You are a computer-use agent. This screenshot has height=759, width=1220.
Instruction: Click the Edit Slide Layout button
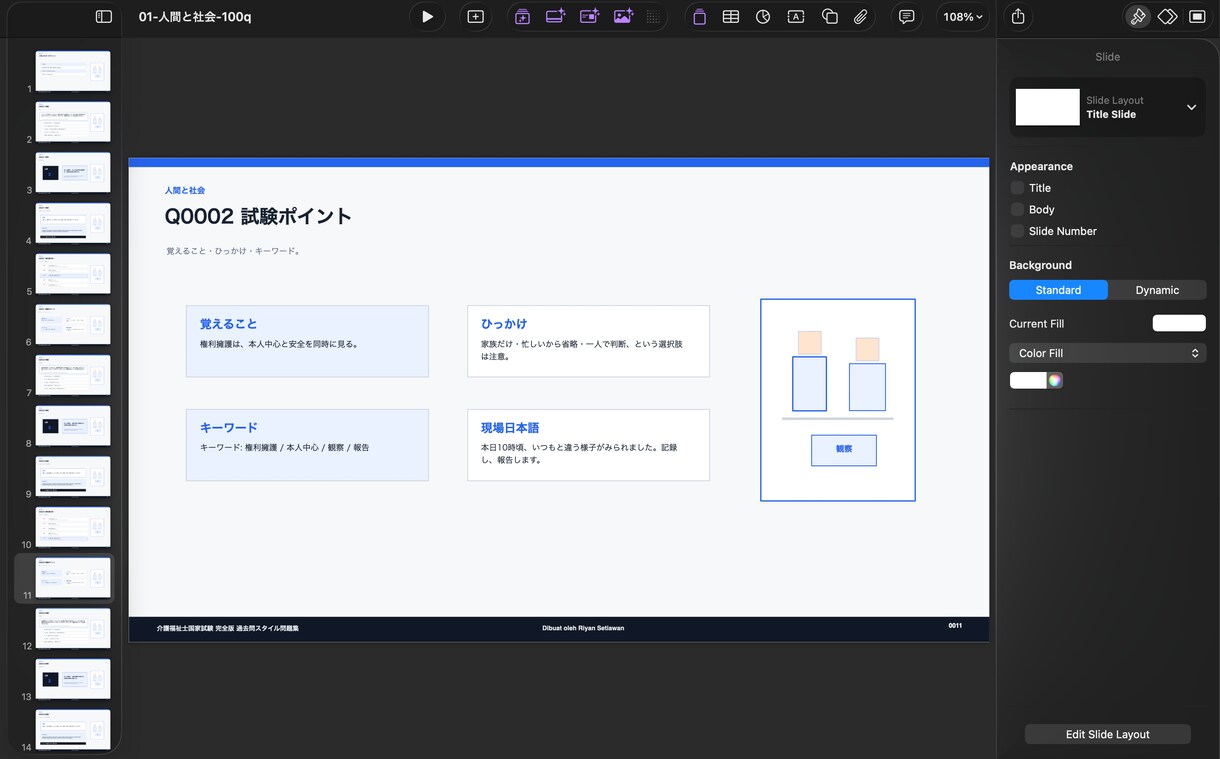pos(1107,734)
